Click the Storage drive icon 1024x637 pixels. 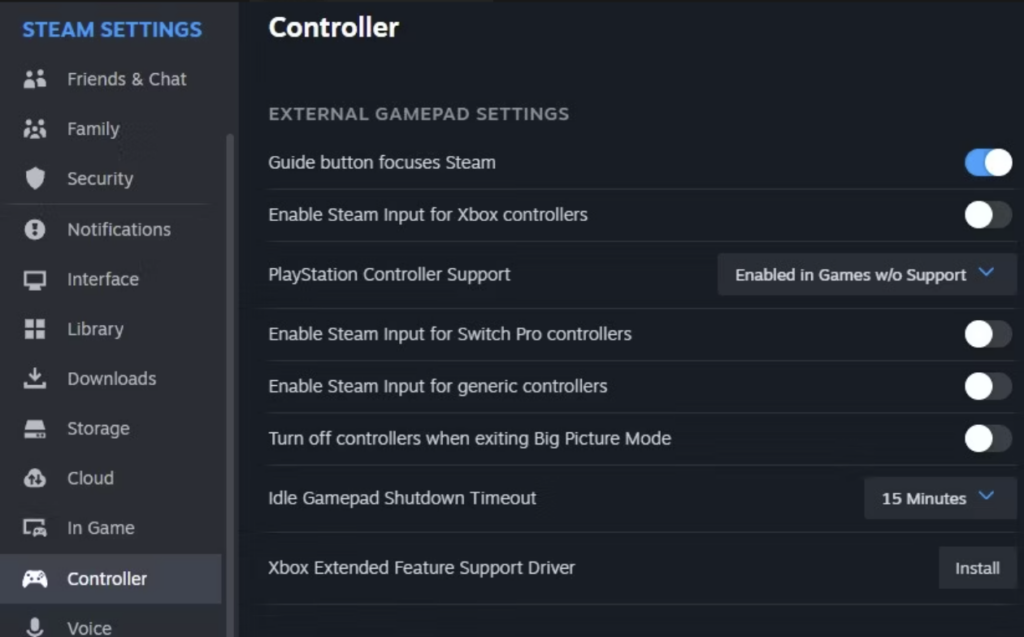click(35, 429)
